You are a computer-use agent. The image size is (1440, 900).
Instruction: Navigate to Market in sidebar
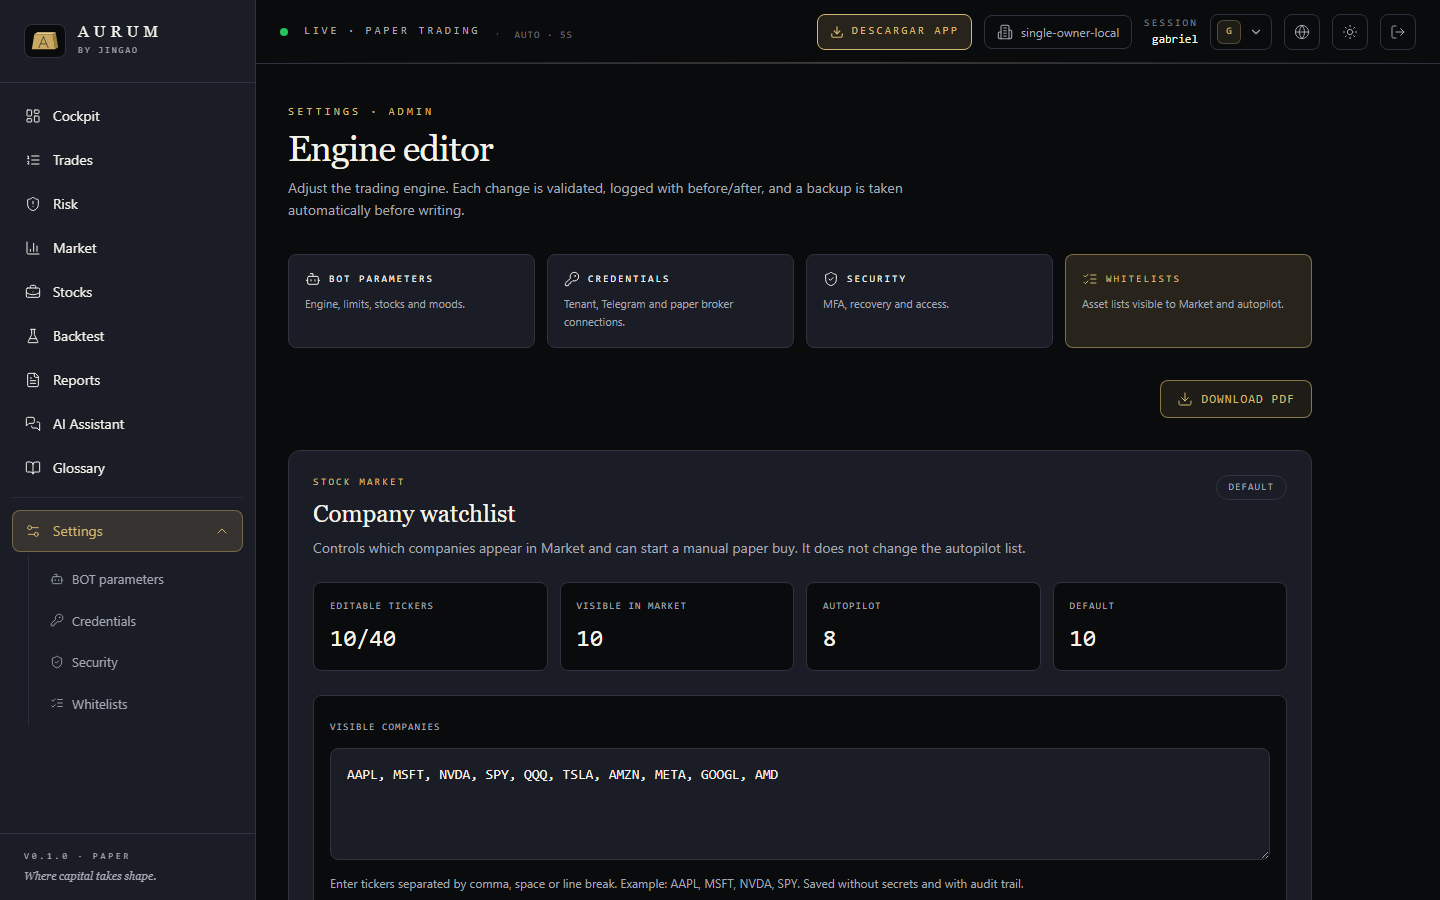(x=127, y=248)
